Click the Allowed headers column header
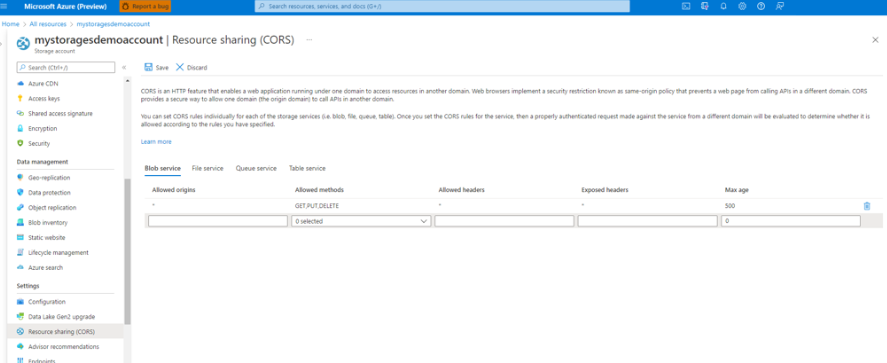Viewport: 887px width, 363px height. (x=462, y=190)
